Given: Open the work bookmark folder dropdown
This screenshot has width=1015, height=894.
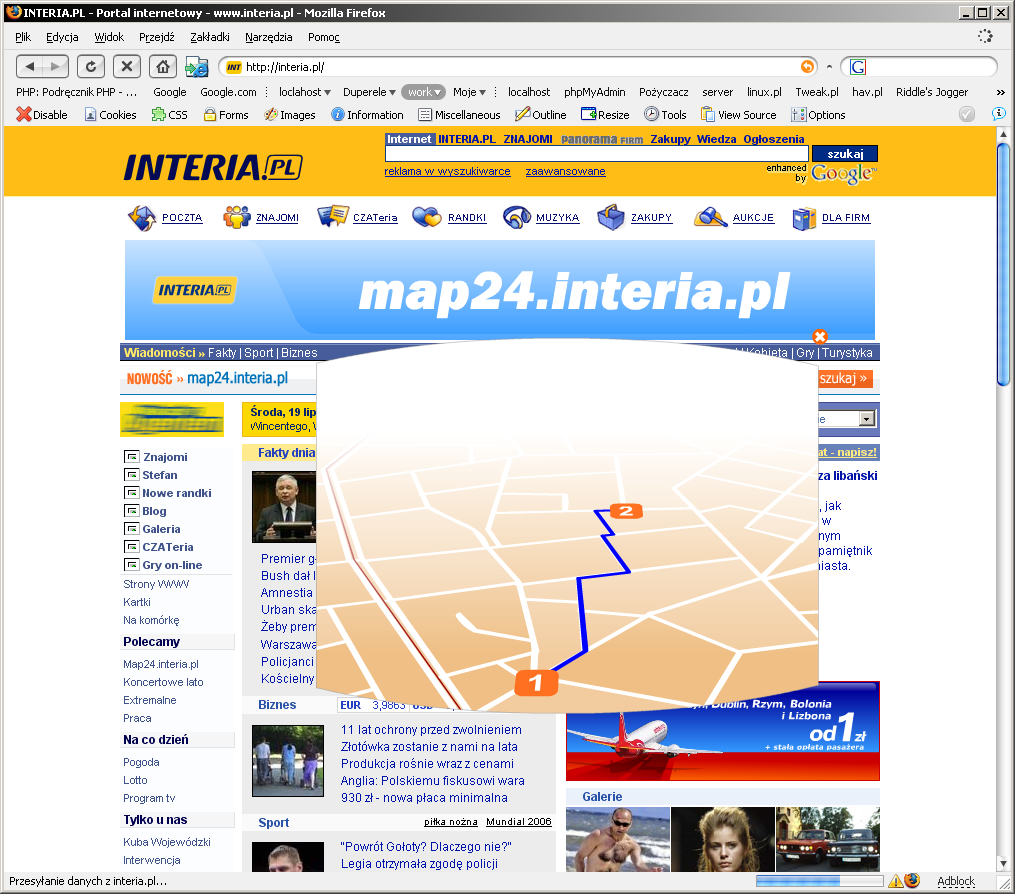Looking at the screenshot, I should 423,92.
